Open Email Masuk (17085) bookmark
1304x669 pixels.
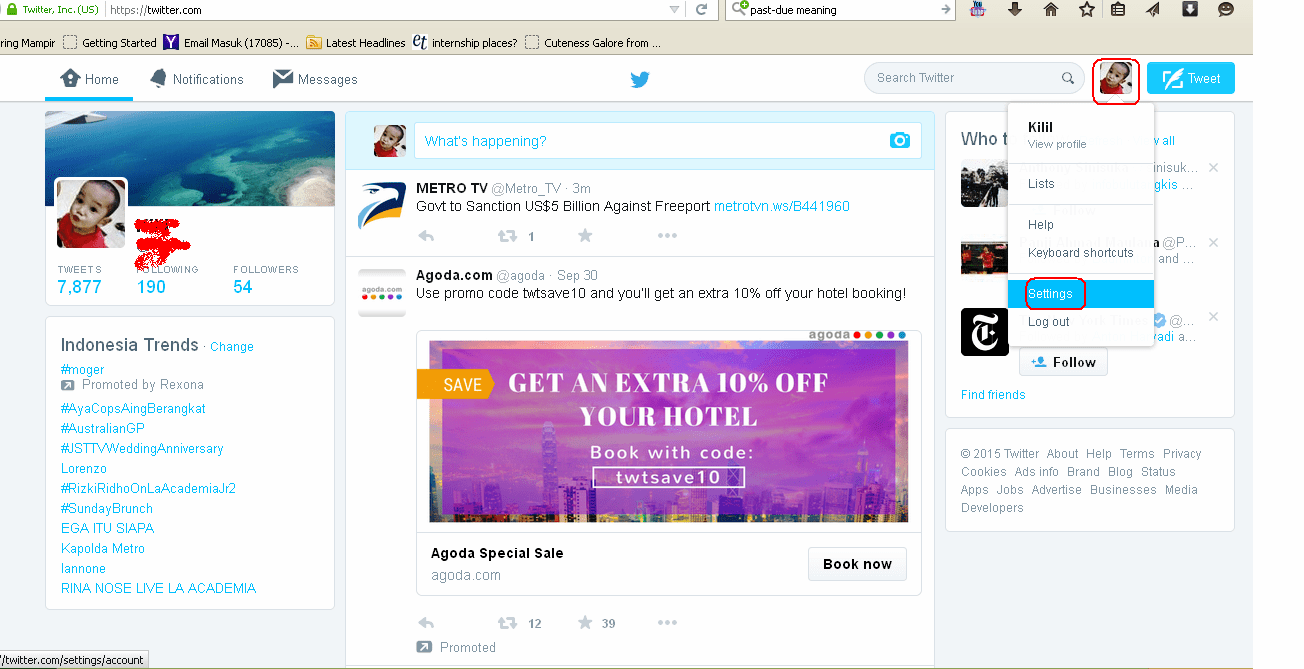pos(231,43)
